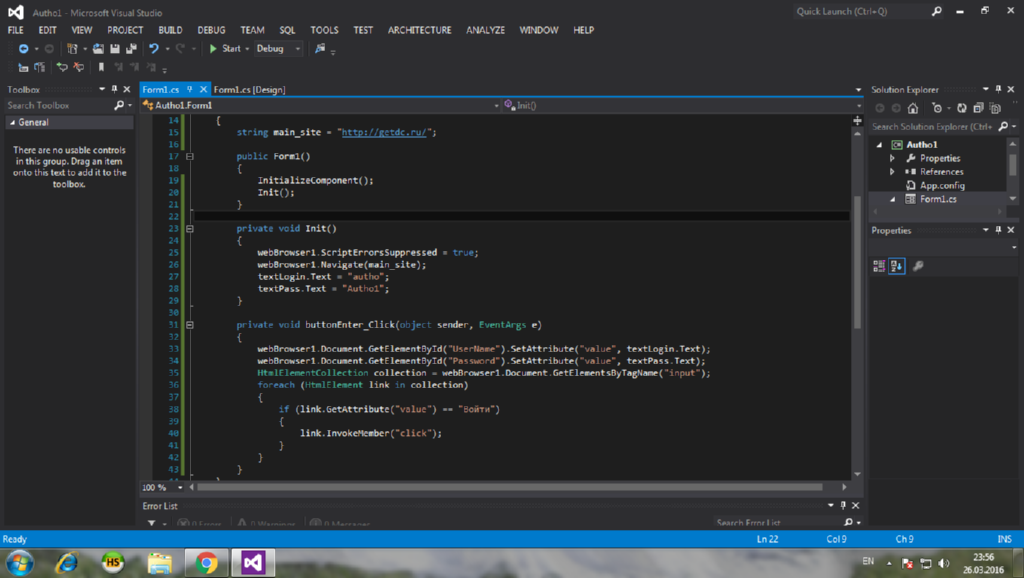
Task: Click the Quick Launch input field
Action: coord(861,12)
